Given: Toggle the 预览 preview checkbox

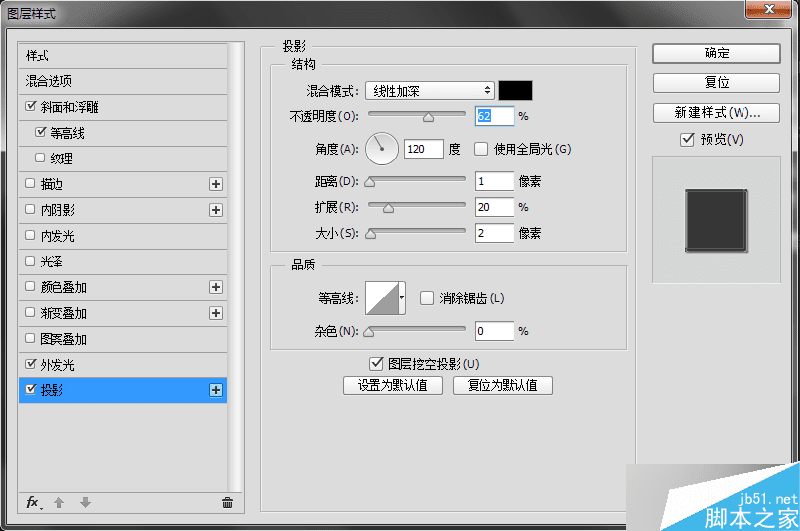Looking at the screenshot, I should tap(687, 139).
